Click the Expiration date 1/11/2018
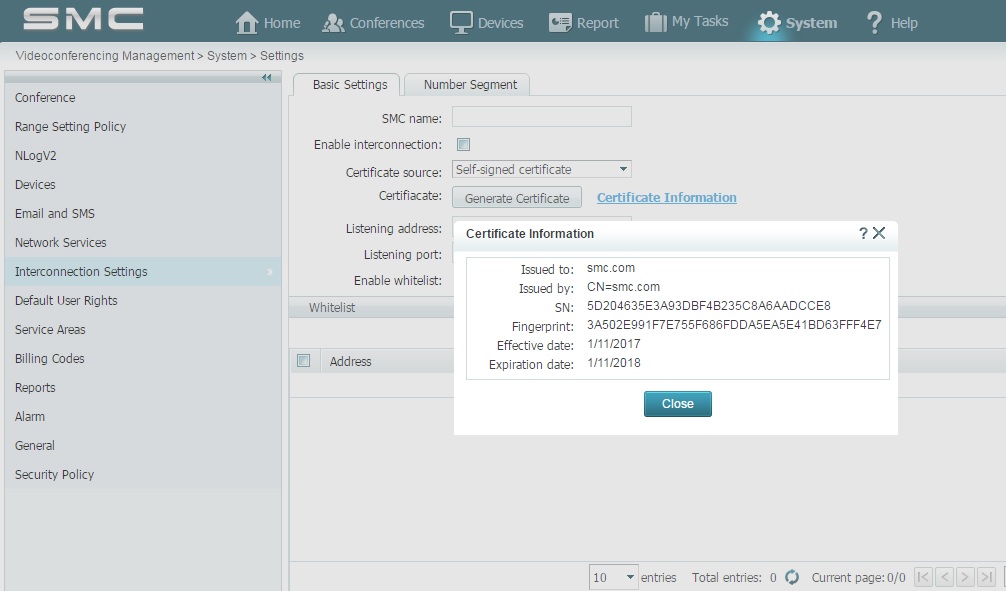The height and width of the screenshot is (591, 1006). (613, 363)
